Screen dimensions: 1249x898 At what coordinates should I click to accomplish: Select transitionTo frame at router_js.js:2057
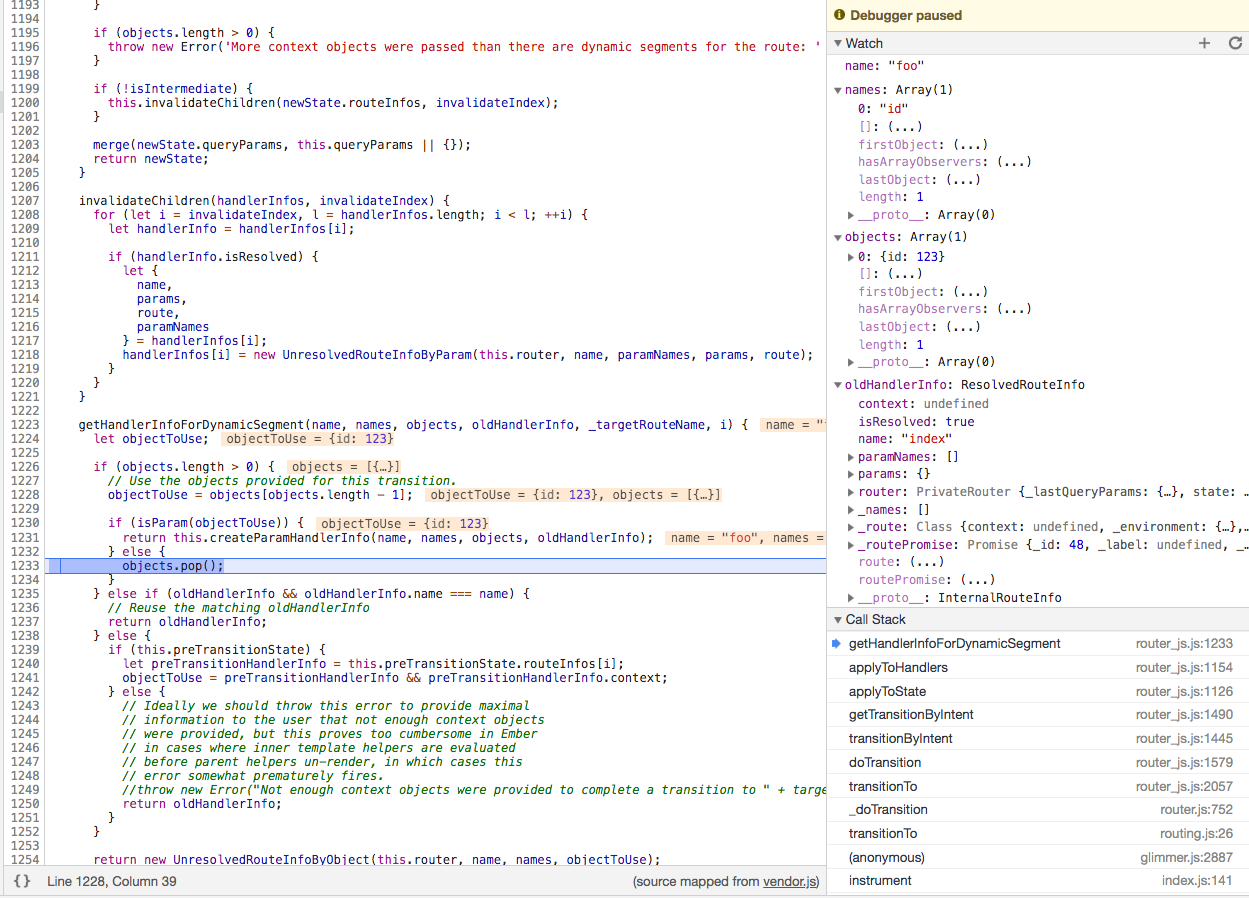[x=1037, y=786]
